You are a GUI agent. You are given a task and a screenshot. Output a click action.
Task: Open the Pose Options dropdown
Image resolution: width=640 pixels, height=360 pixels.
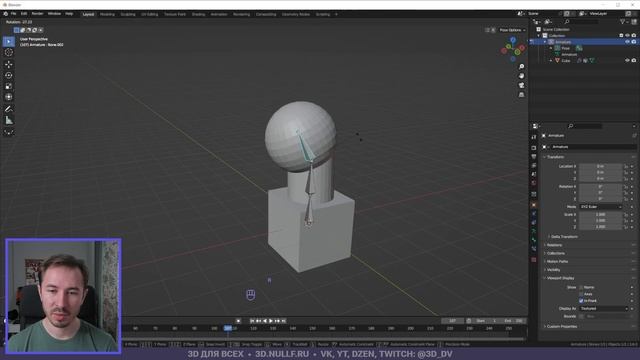point(512,30)
